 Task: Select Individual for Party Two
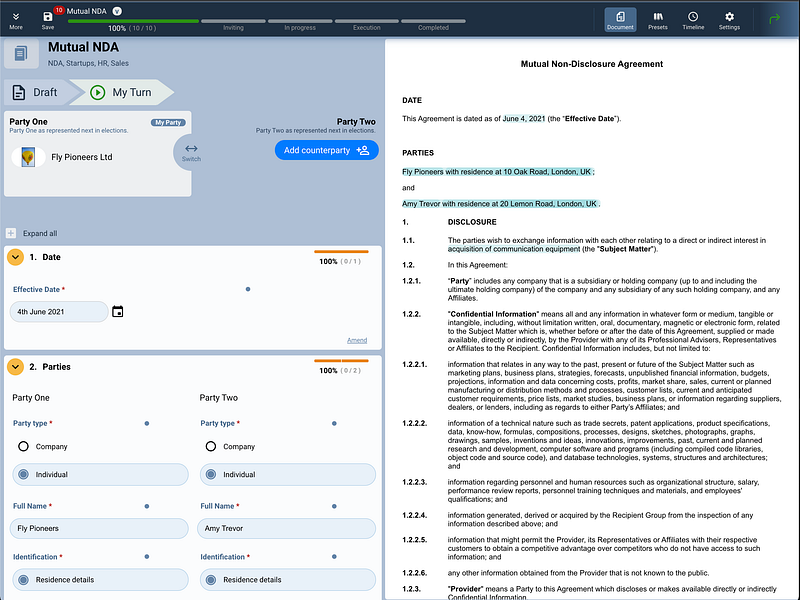click(x=287, y=474)
